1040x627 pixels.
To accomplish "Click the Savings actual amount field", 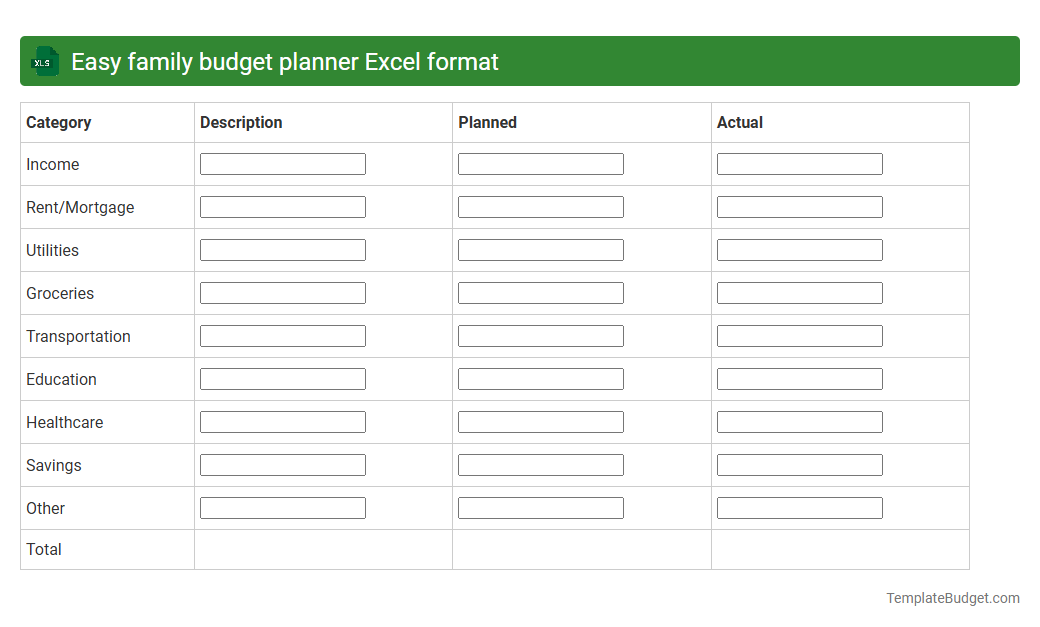I will [799, 464].
